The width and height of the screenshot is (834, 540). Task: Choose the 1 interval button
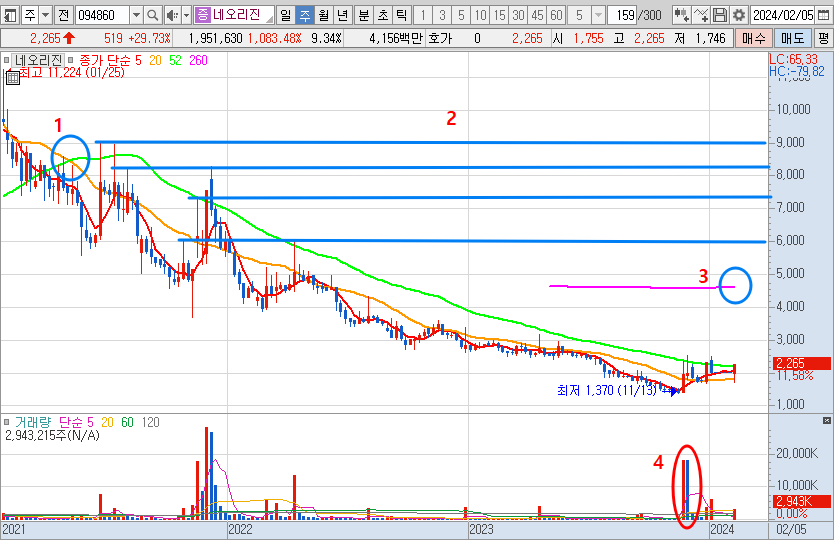423,15
